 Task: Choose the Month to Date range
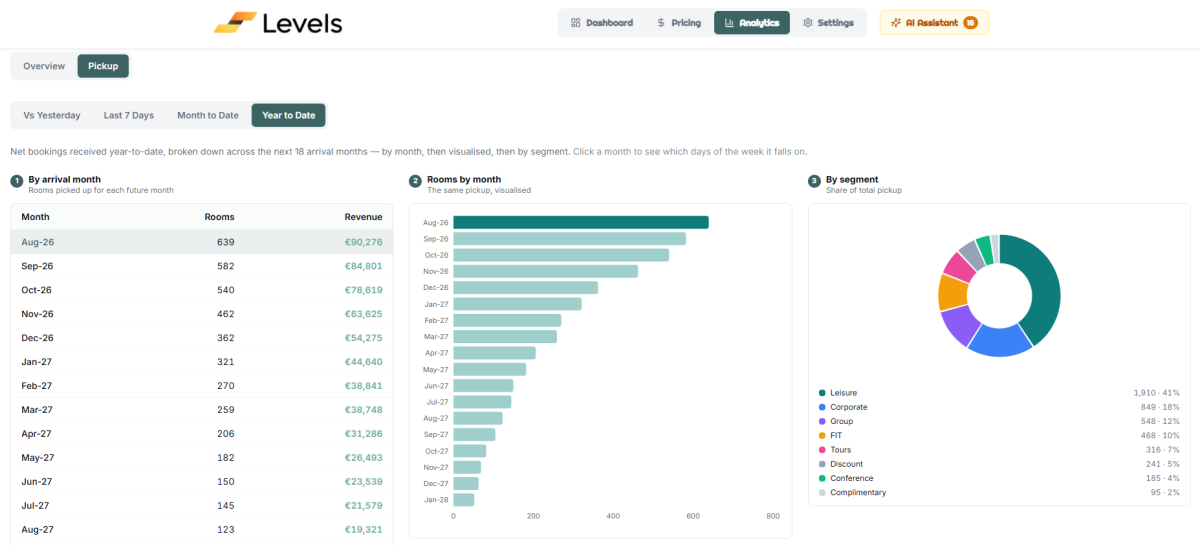pos(208,115)
